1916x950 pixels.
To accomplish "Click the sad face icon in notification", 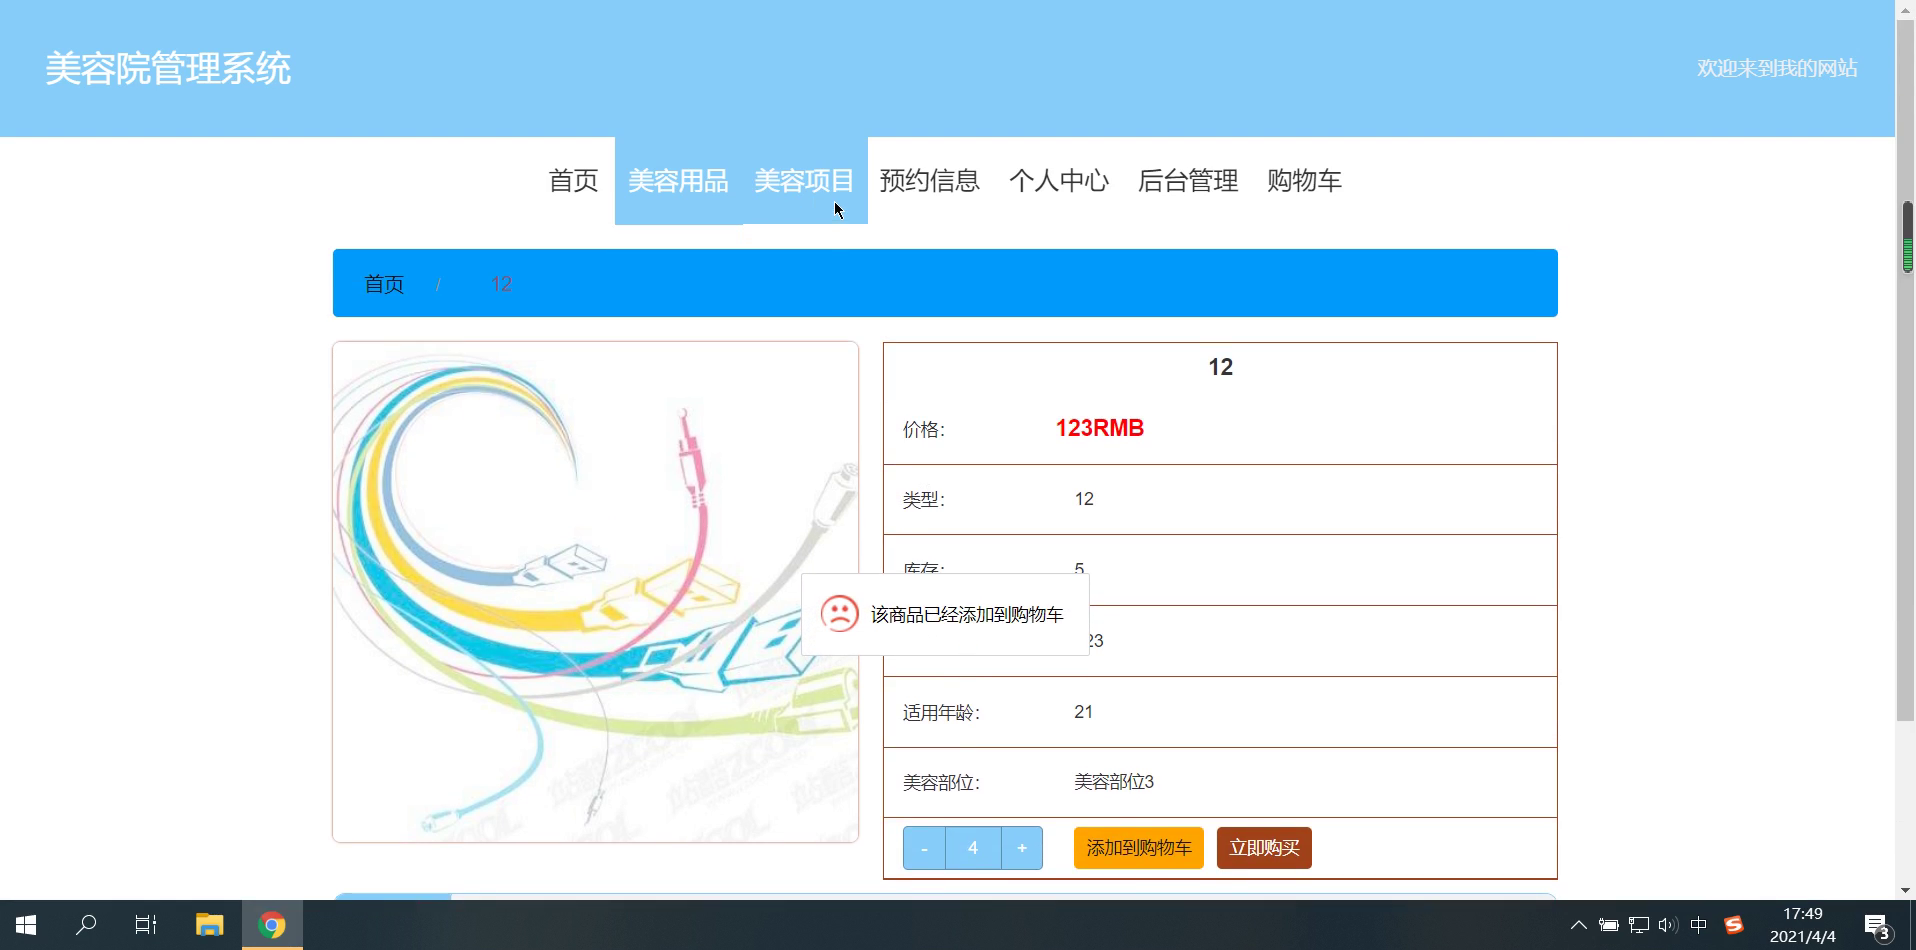I will coord(839,613).
